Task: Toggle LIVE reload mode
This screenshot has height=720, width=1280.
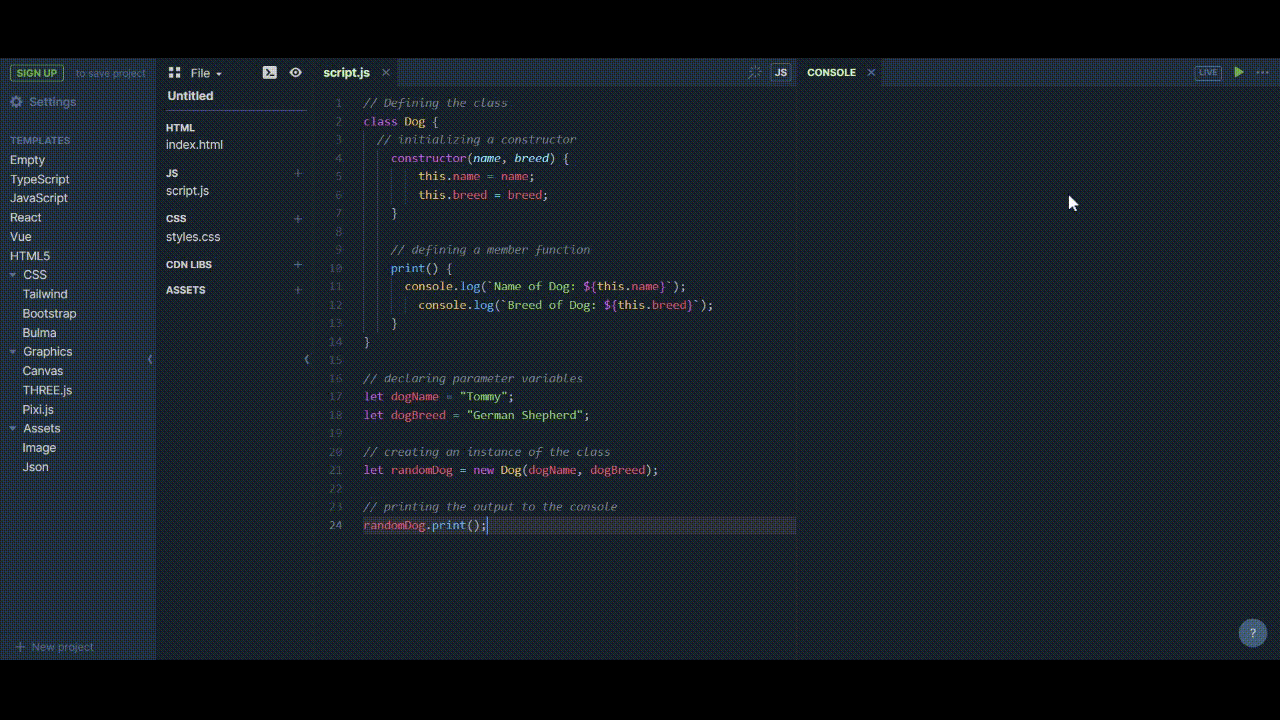Action: [1208, 72]
